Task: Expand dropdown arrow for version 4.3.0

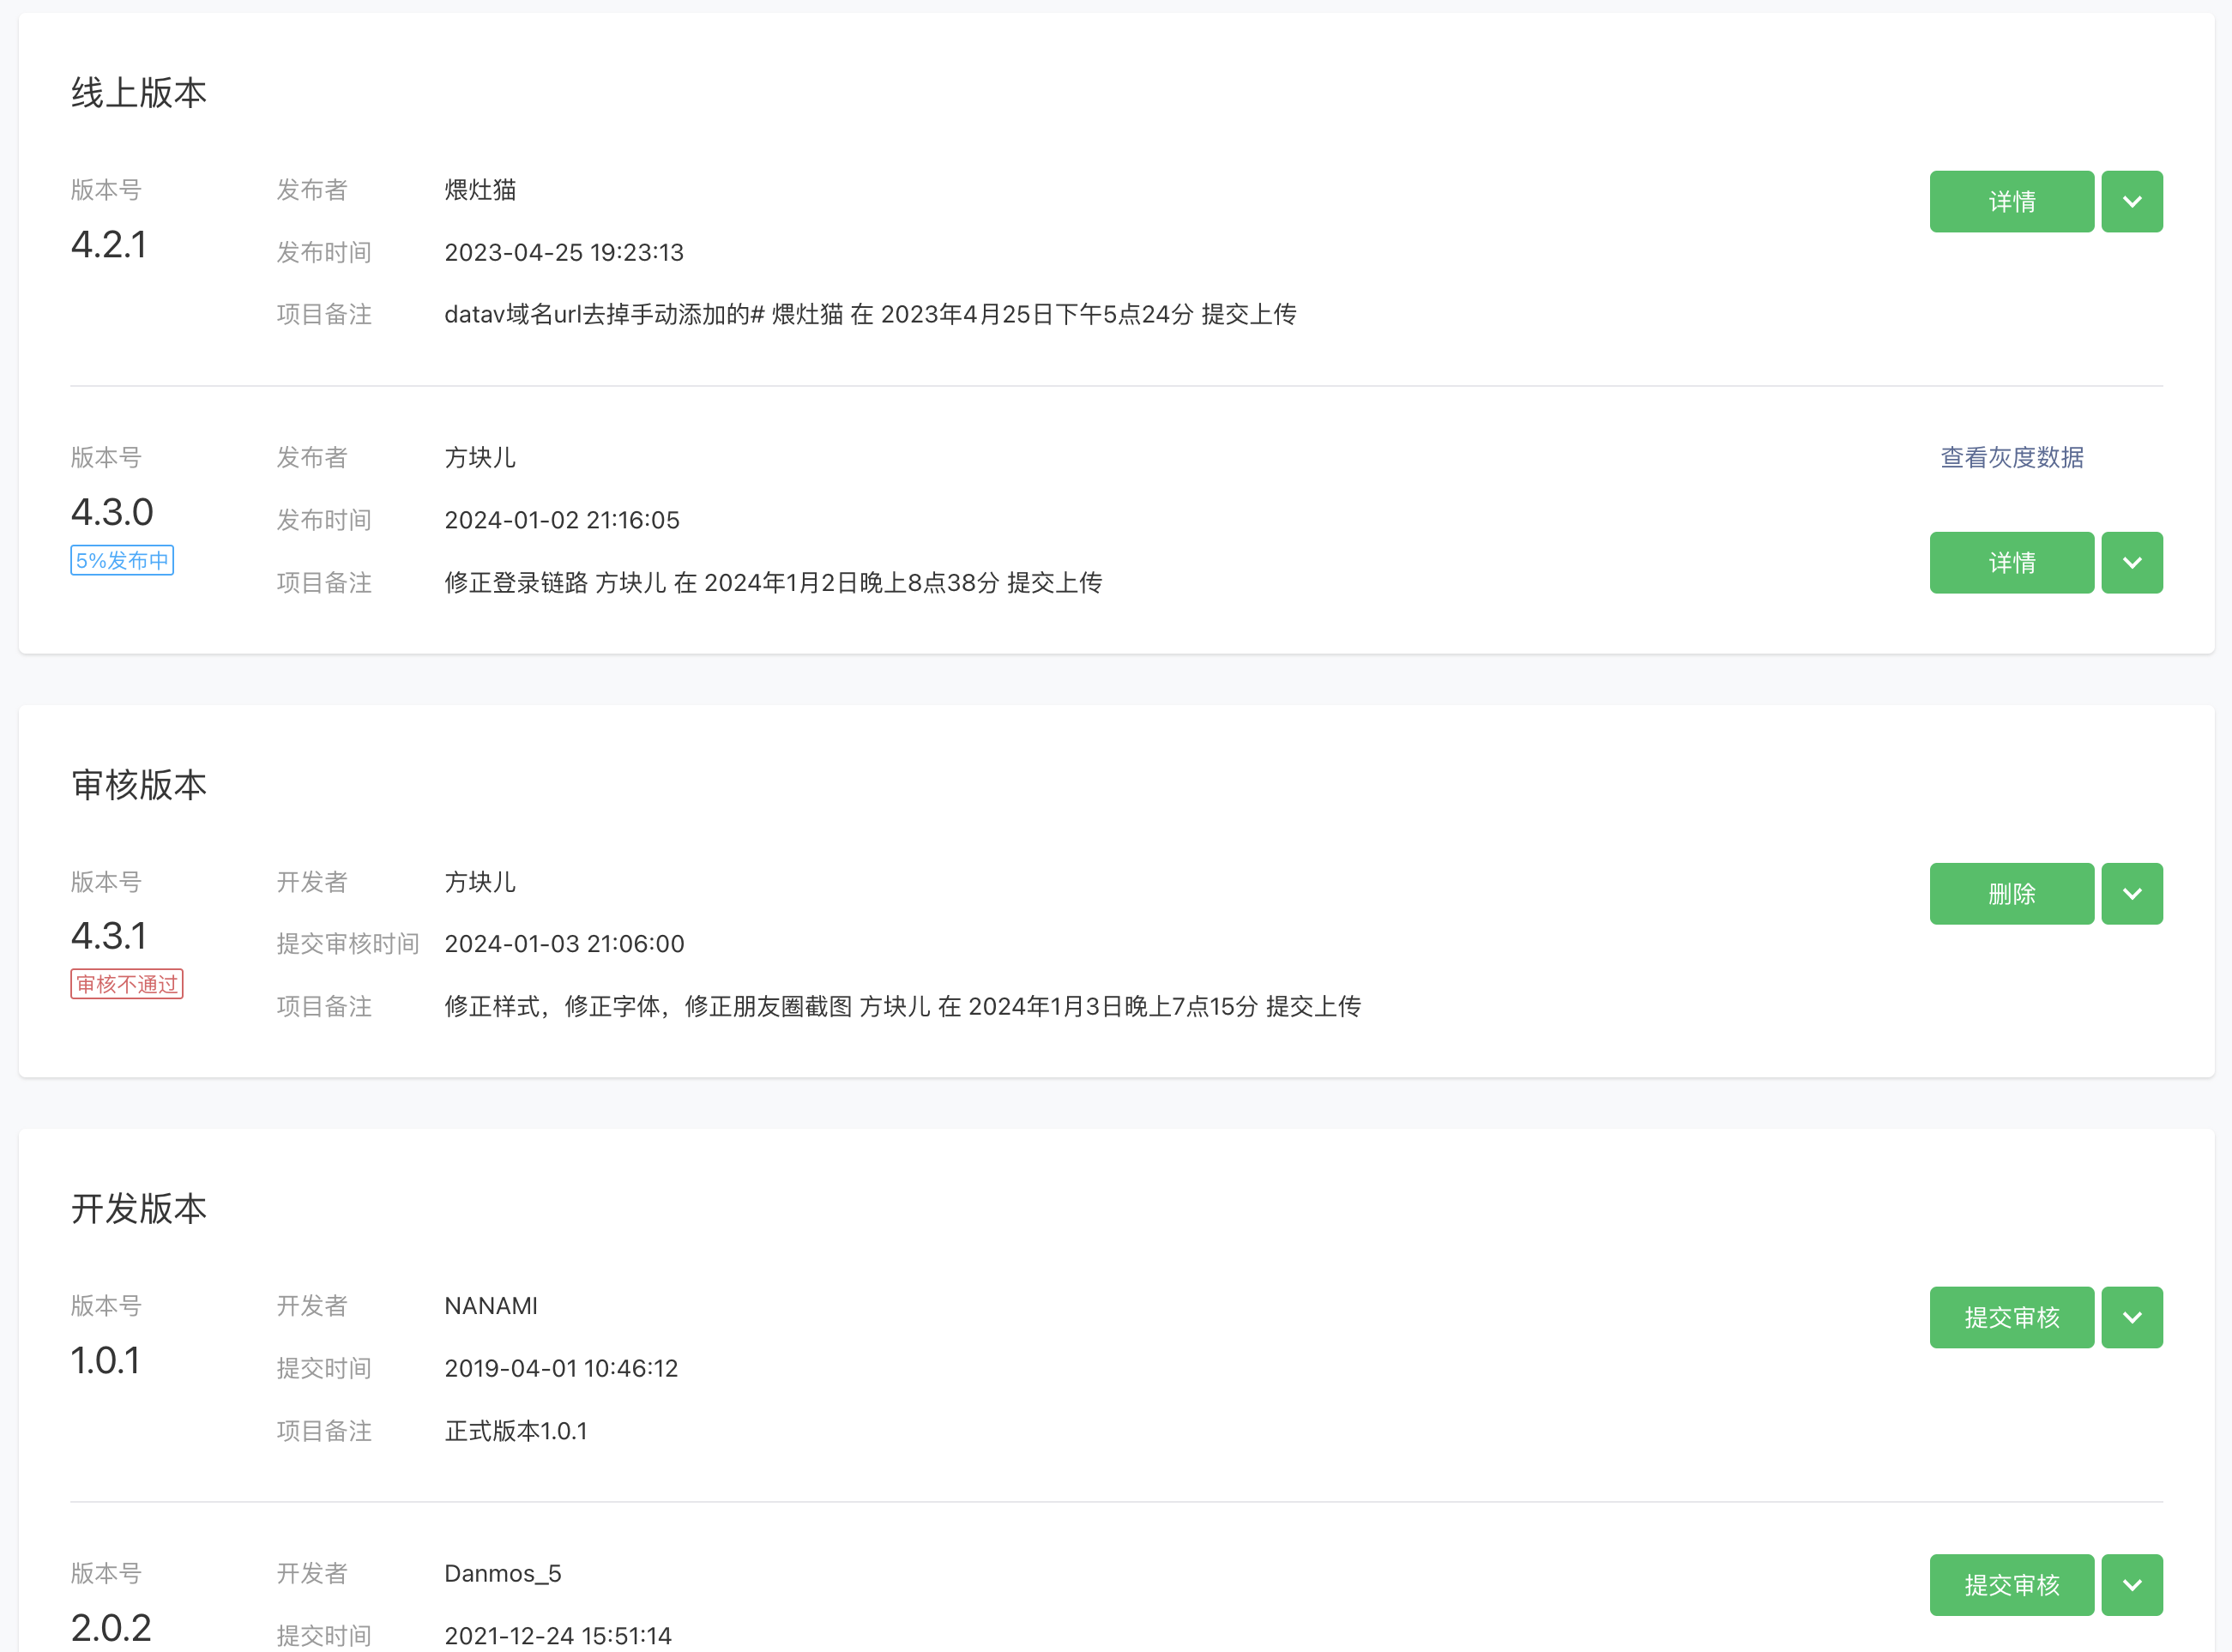Action: (2131, 563)
